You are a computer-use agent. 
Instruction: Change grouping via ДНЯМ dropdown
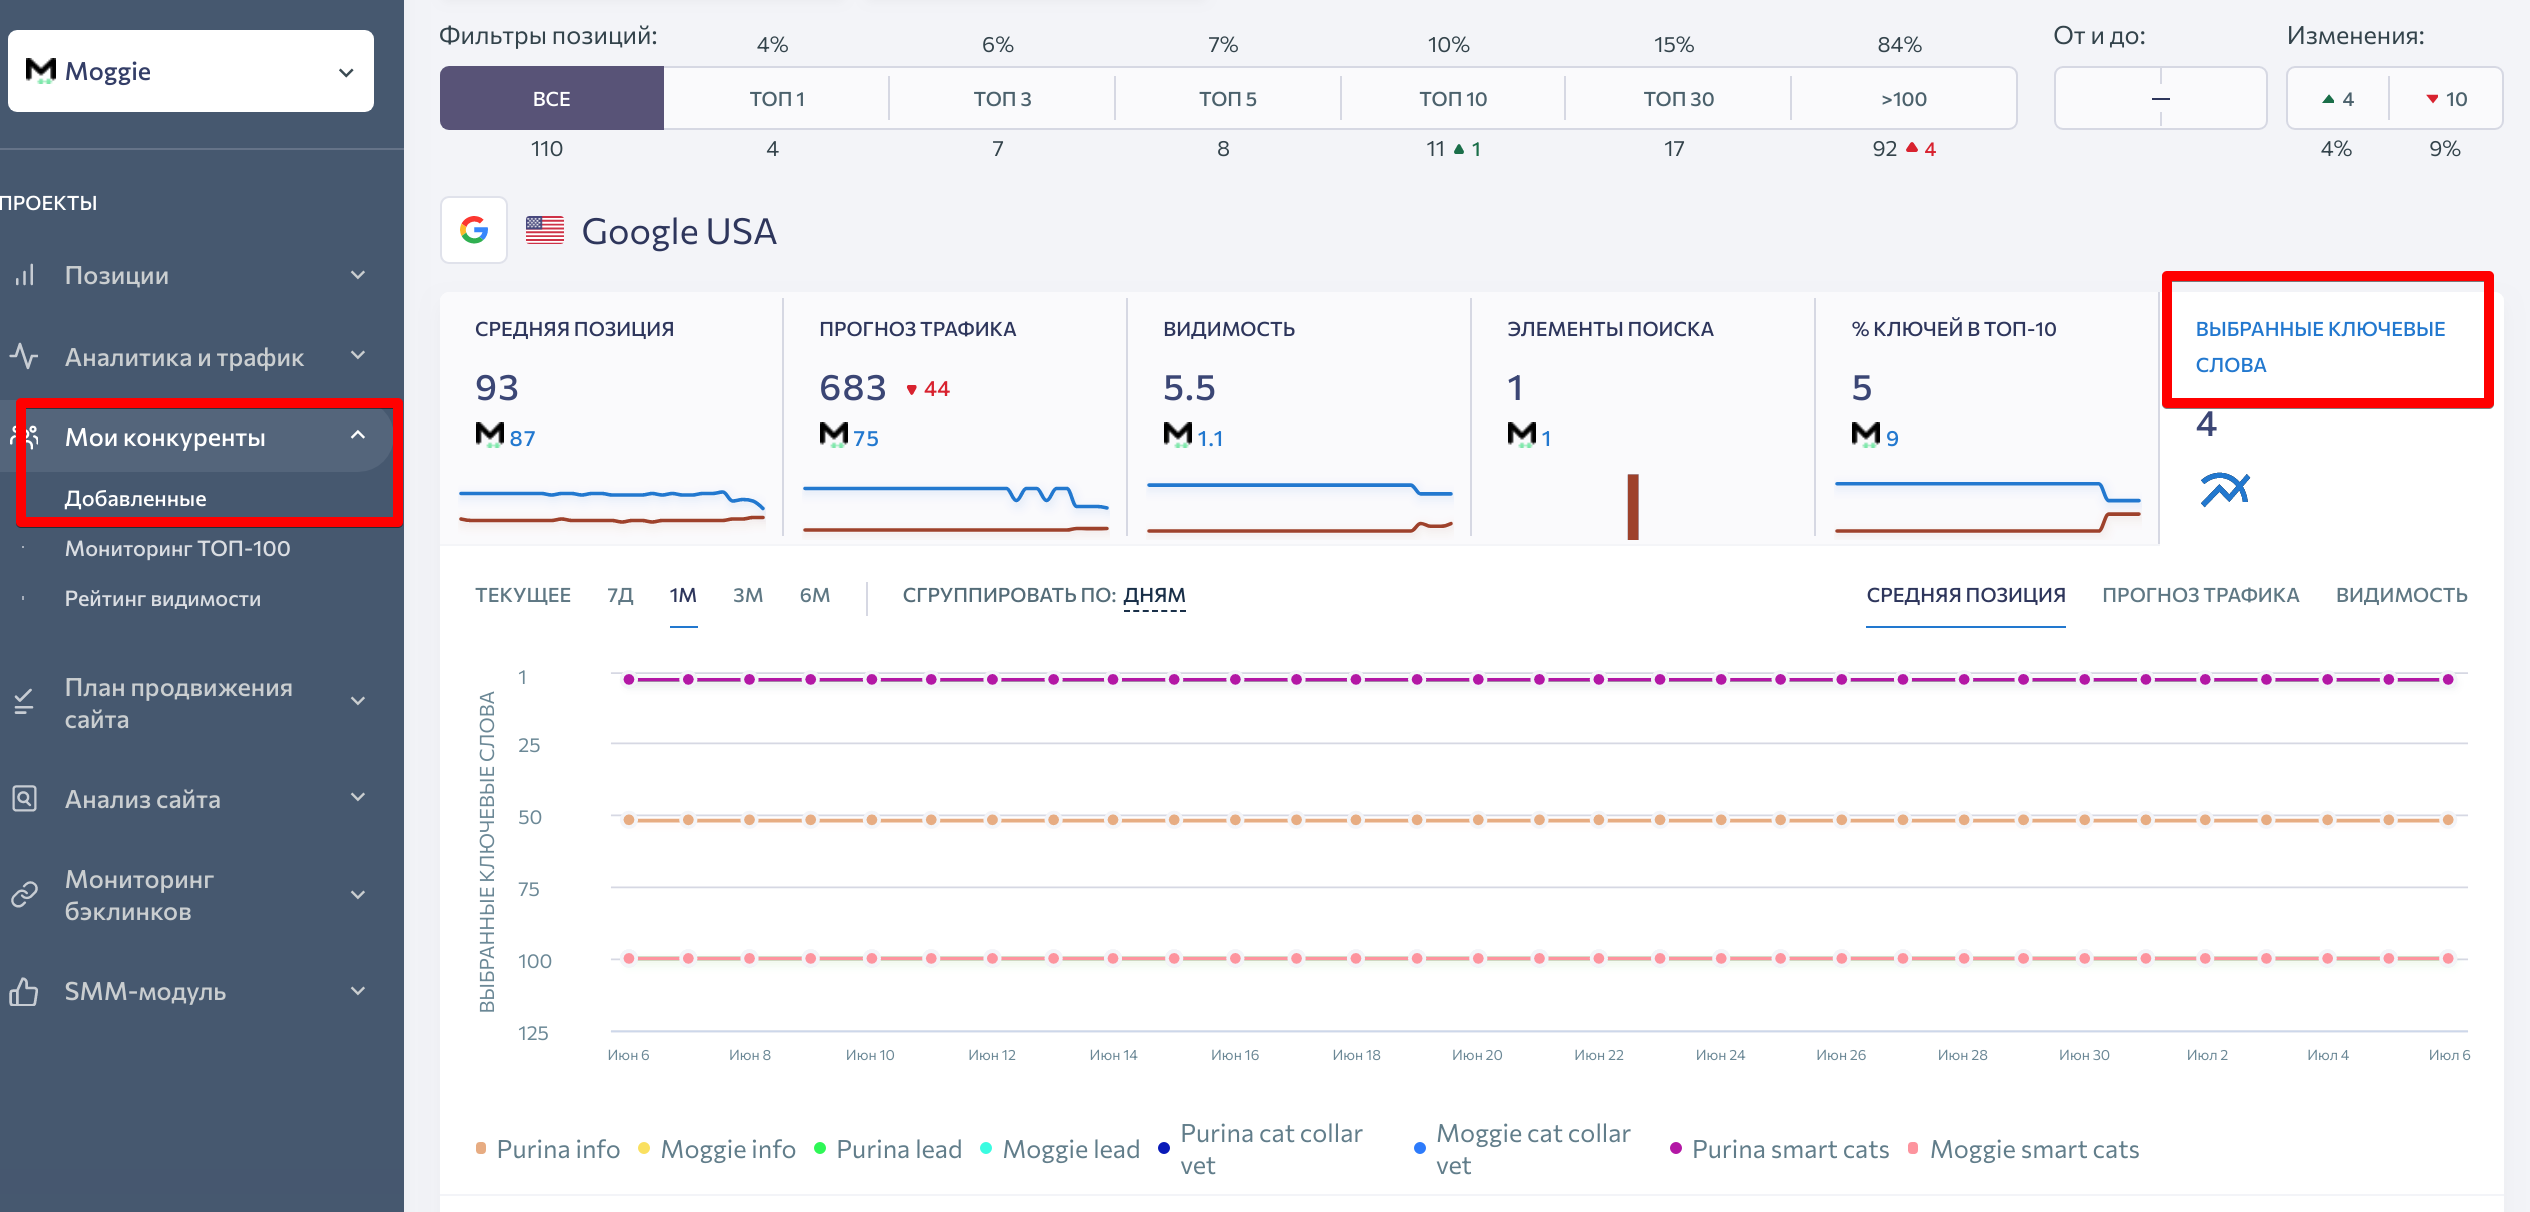pyautogui.click(x=1154, y=595)
